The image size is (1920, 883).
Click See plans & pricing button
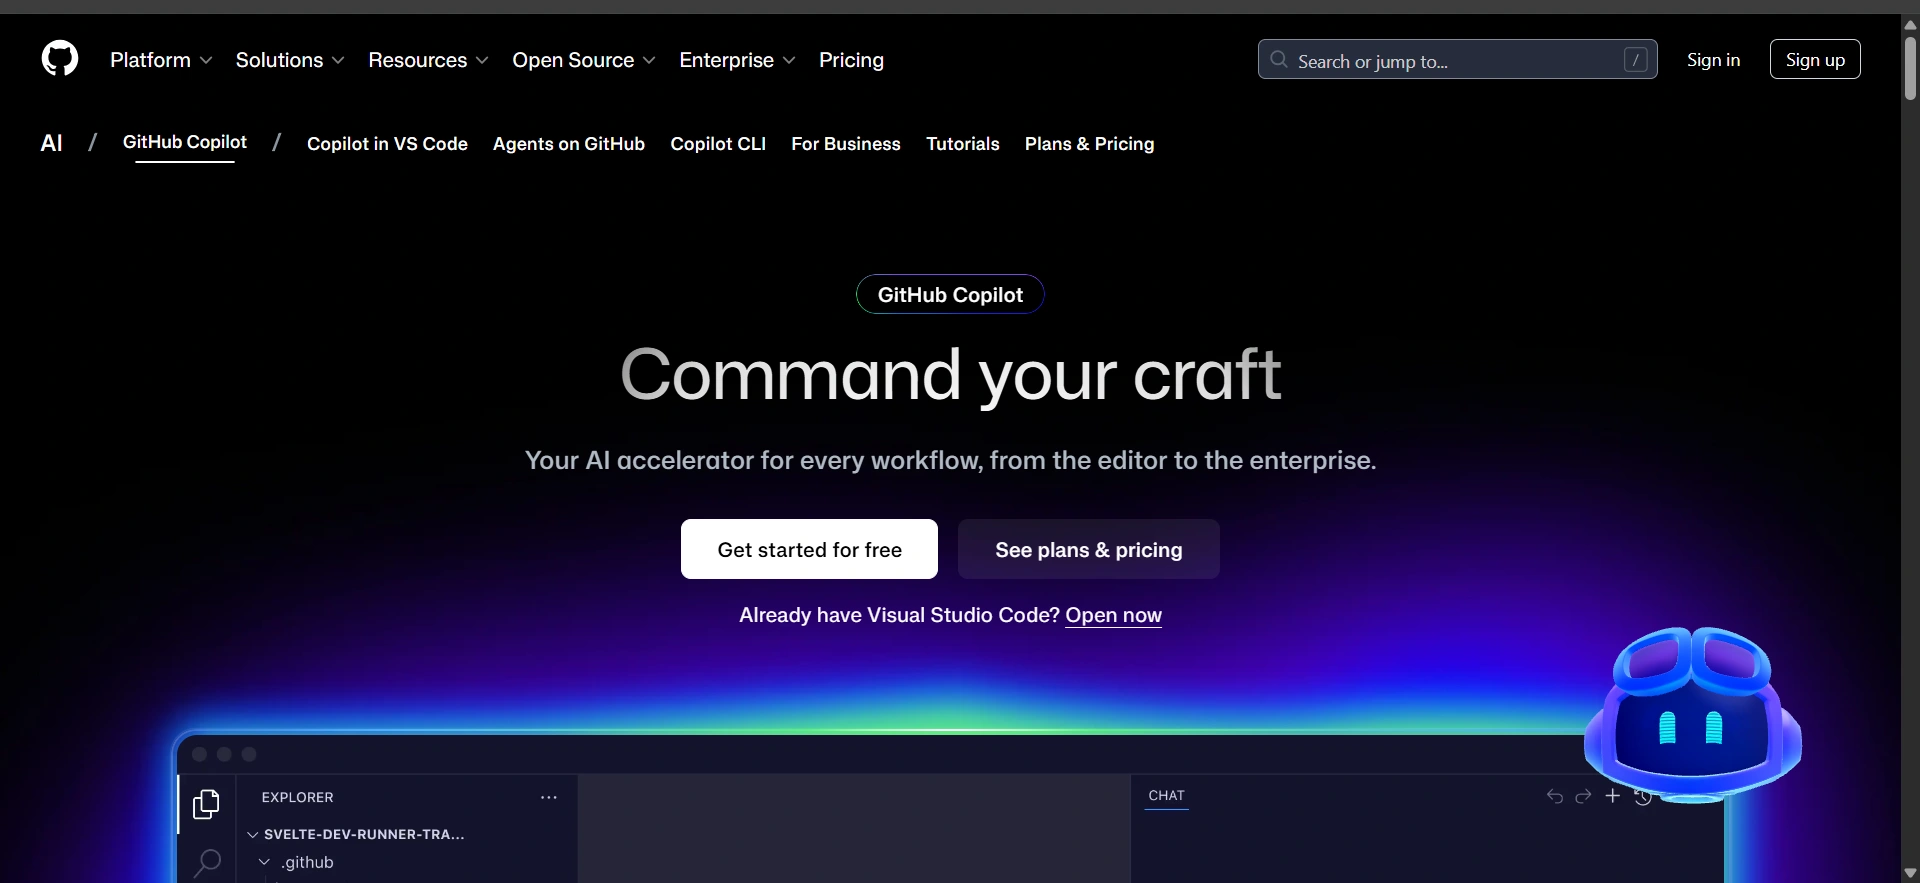1089,549
